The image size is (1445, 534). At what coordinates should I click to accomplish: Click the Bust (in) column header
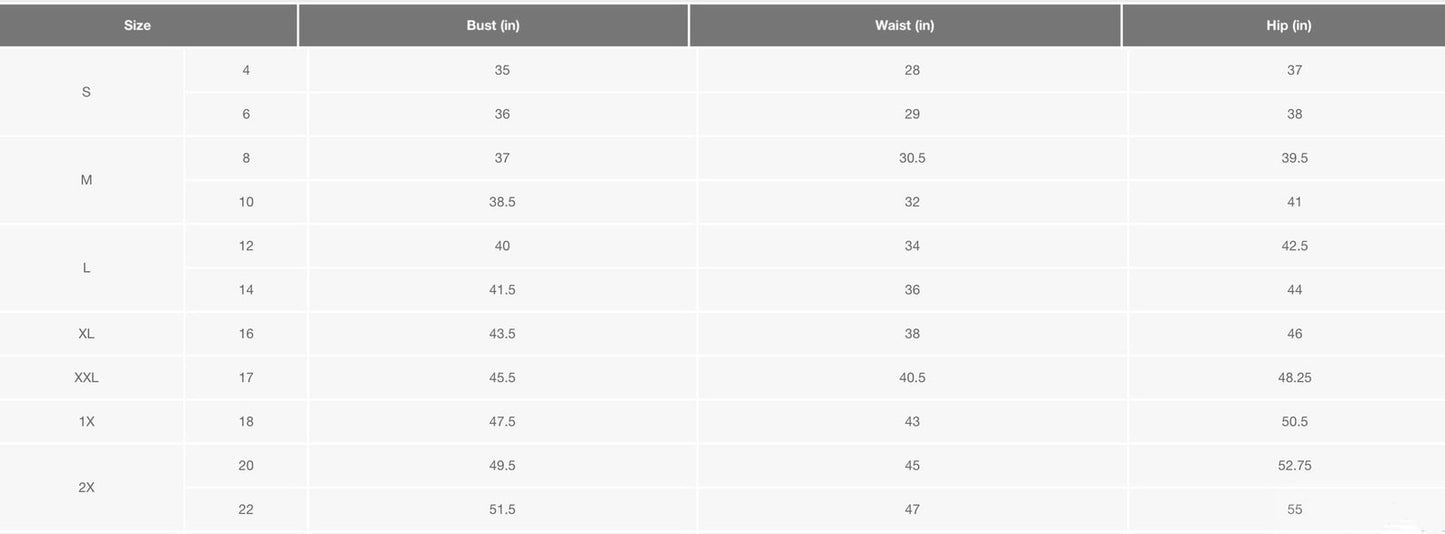point(493,26)
